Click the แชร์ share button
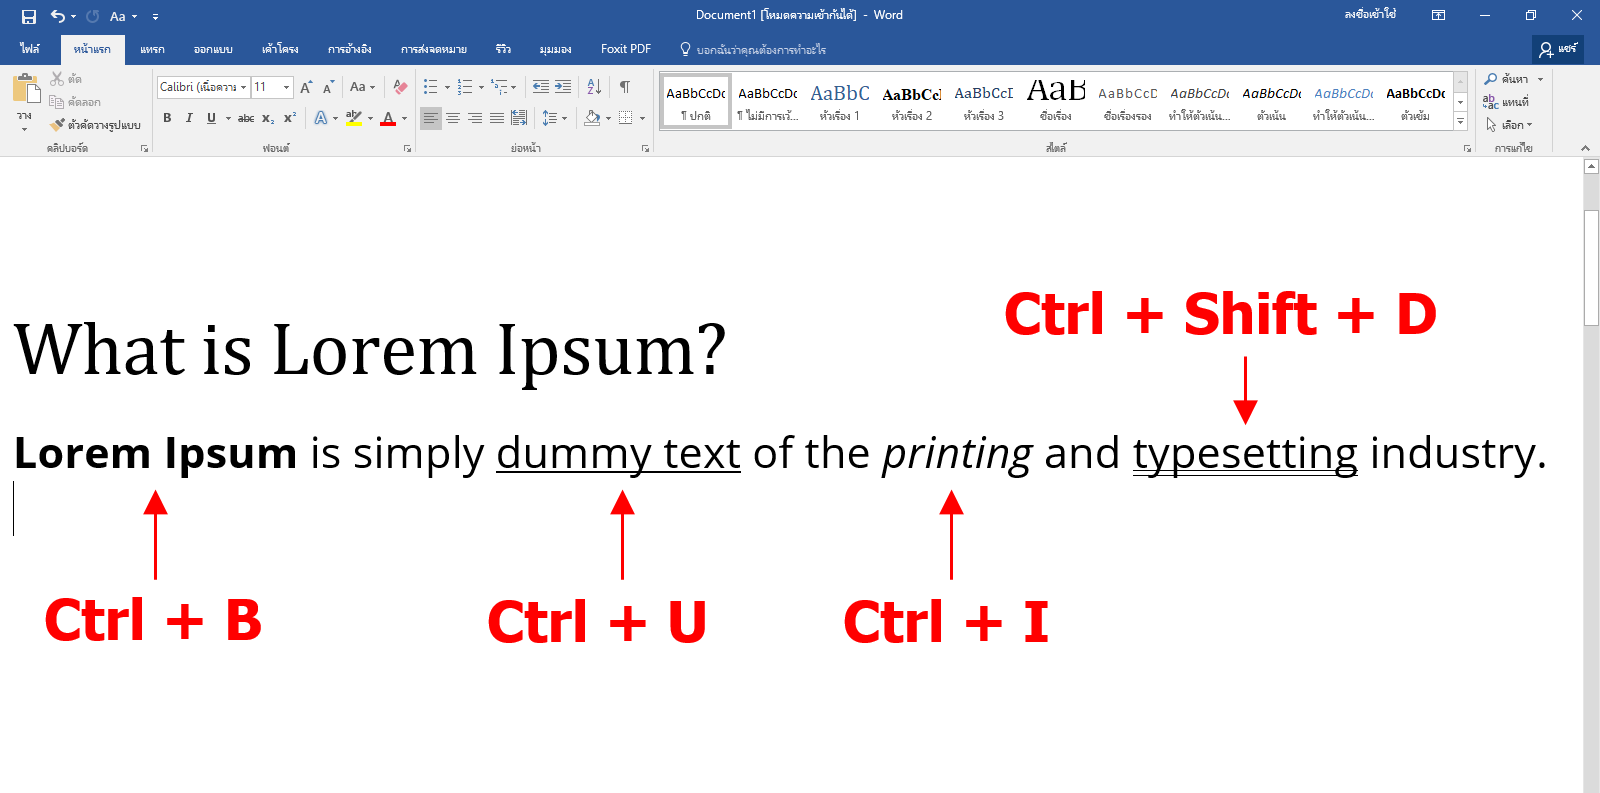The width and height of the screenshot is (1600, 793). [1558, 49]
